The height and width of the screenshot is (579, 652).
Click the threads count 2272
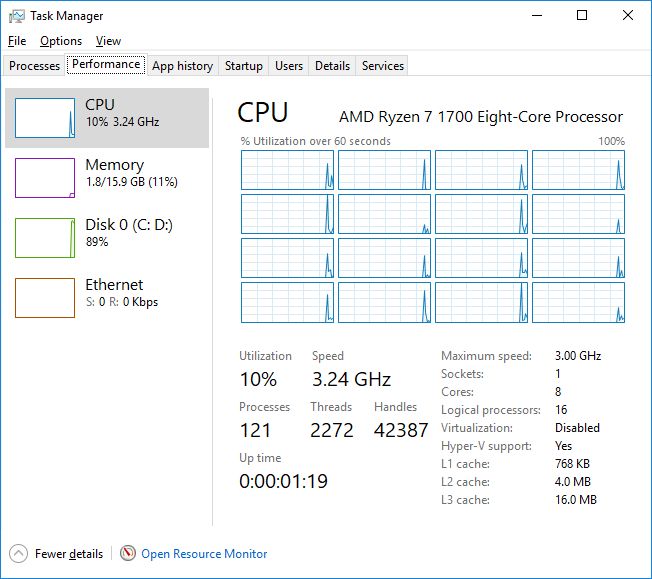(331, 430)
